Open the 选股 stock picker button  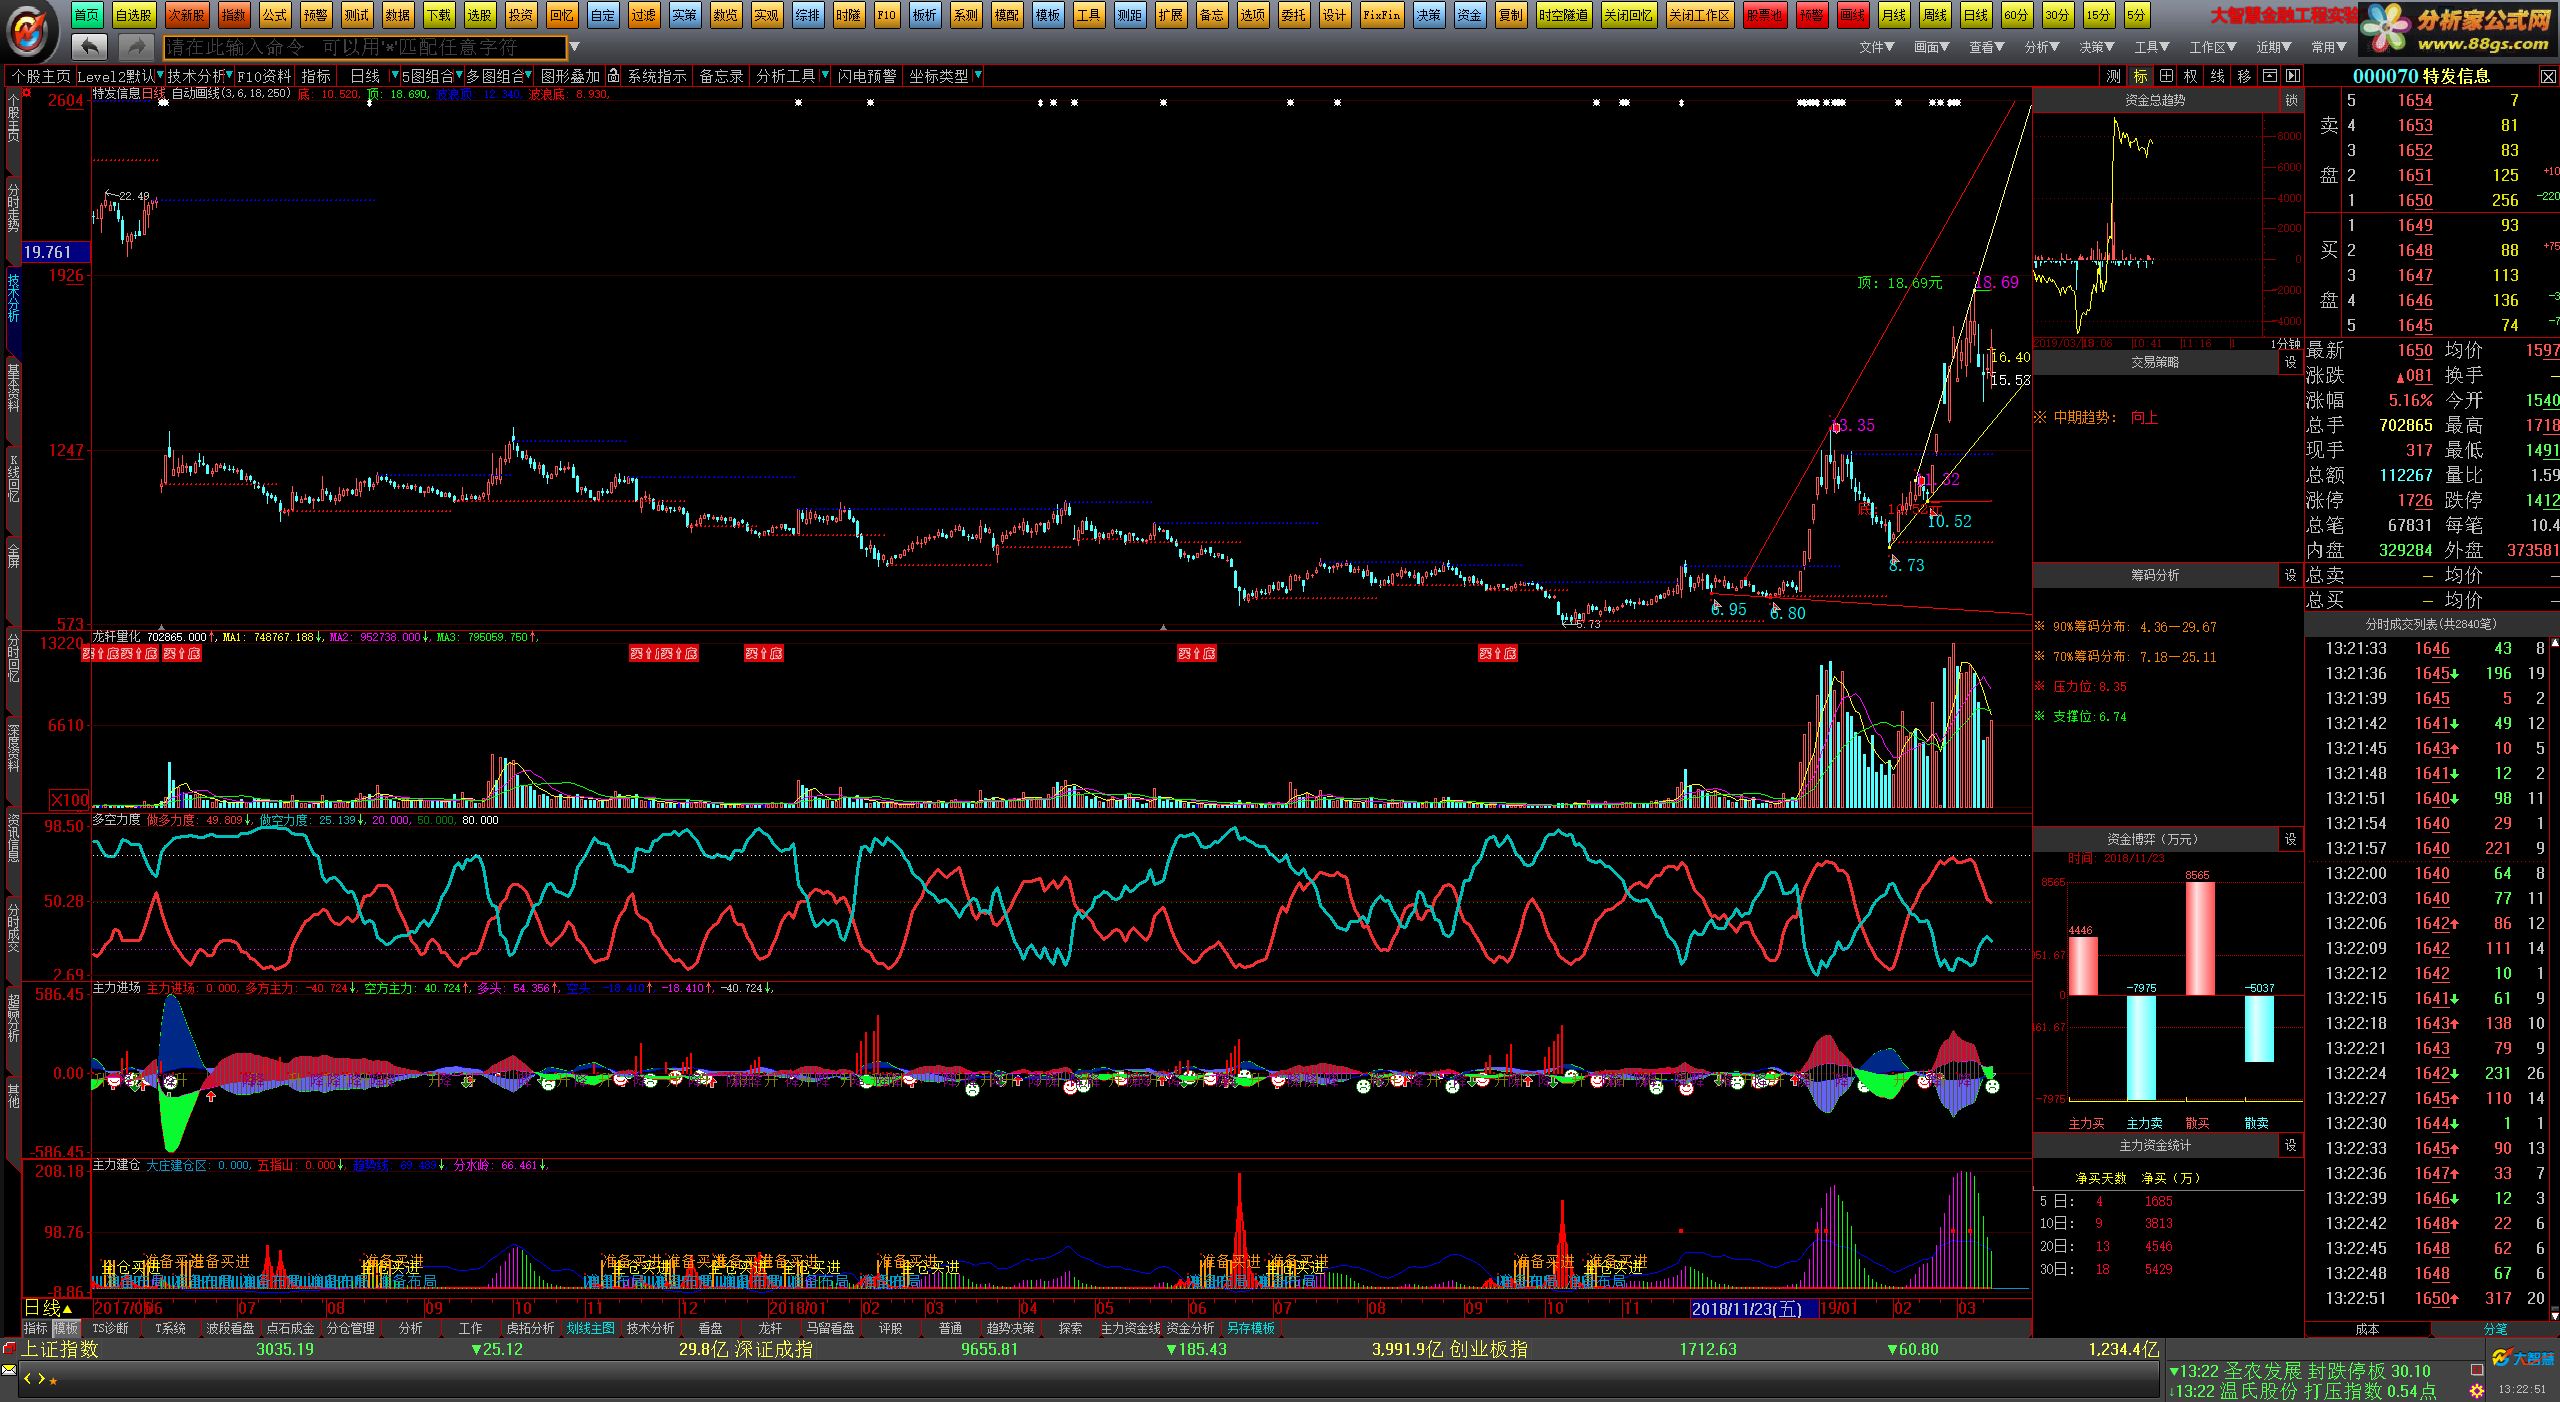click(x=479, y=15)
